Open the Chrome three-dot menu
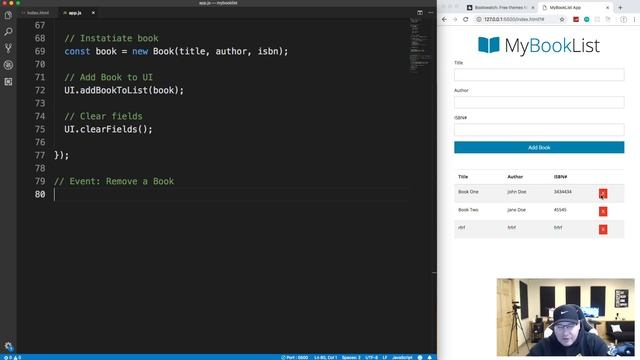Viewport: 640px width, 360px height. click(x=634, y=19)
